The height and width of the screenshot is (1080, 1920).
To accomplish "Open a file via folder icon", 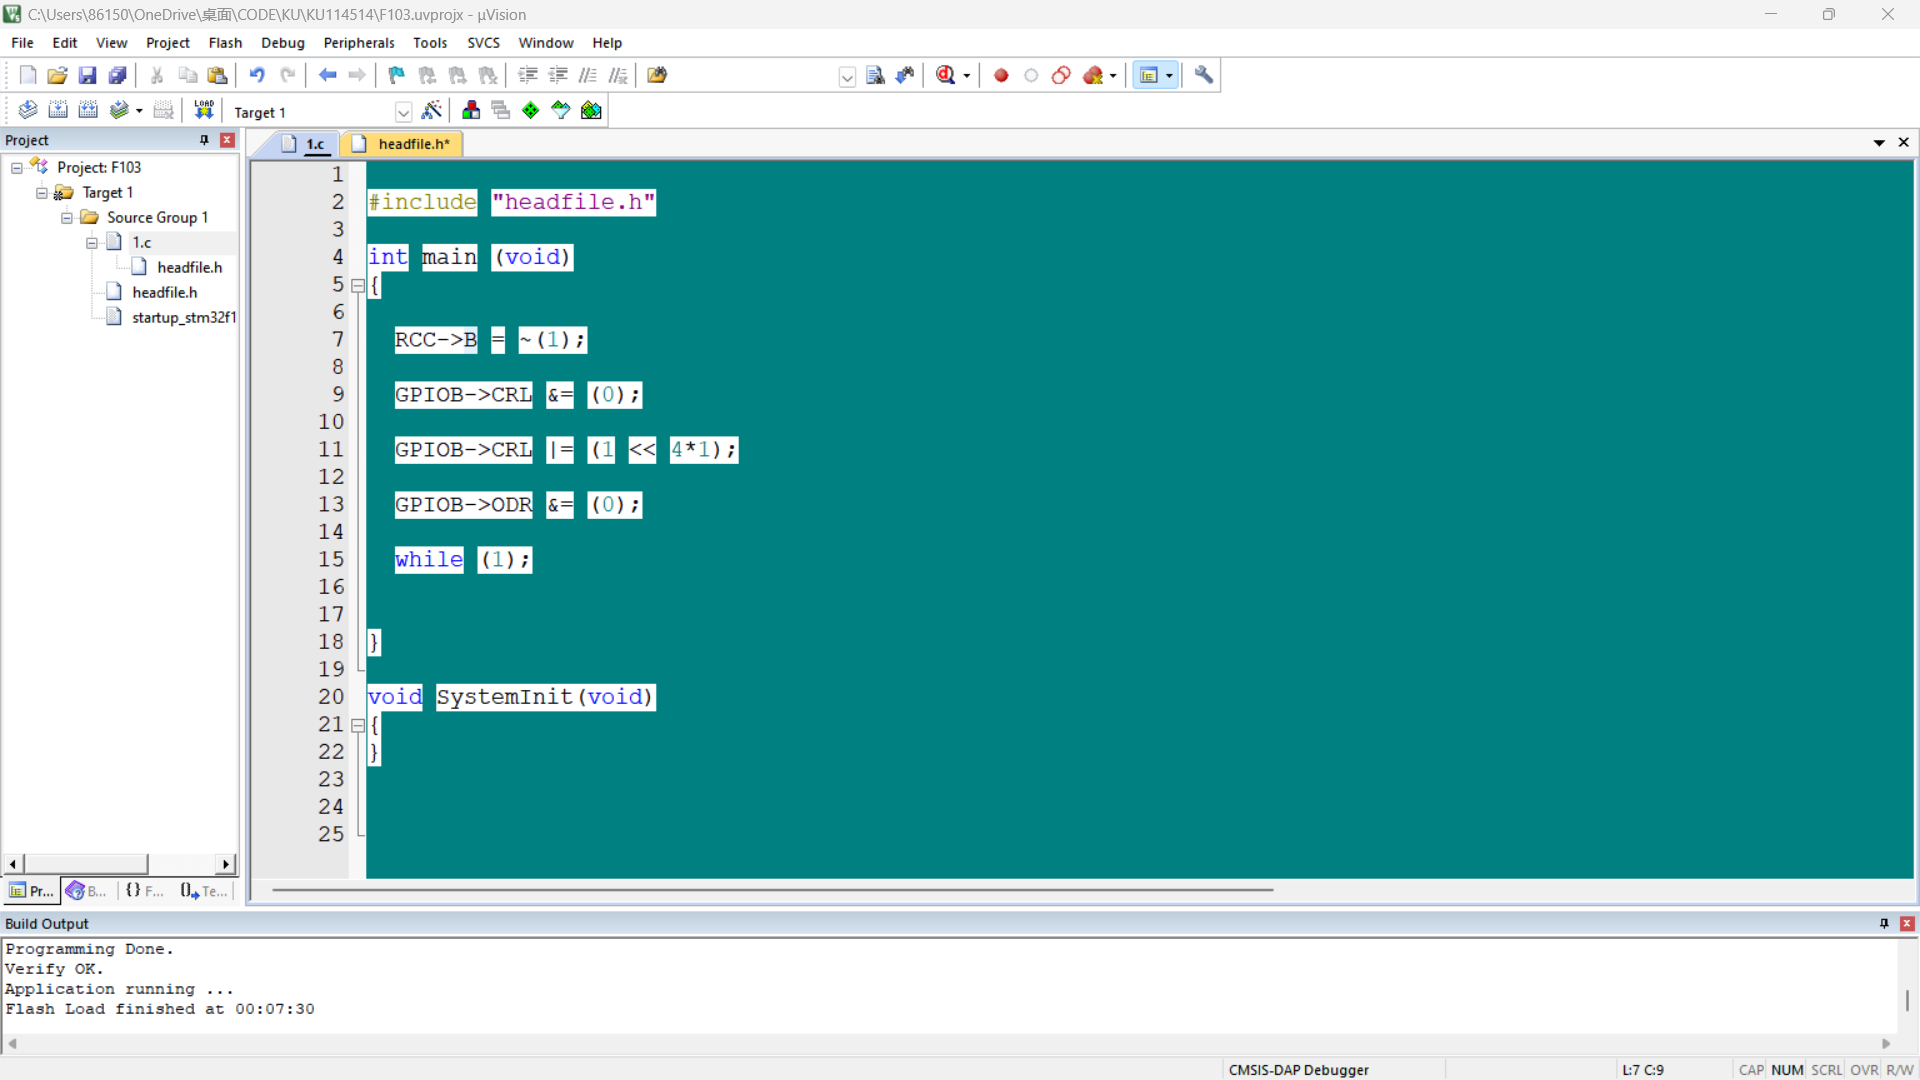I will 57,75.
